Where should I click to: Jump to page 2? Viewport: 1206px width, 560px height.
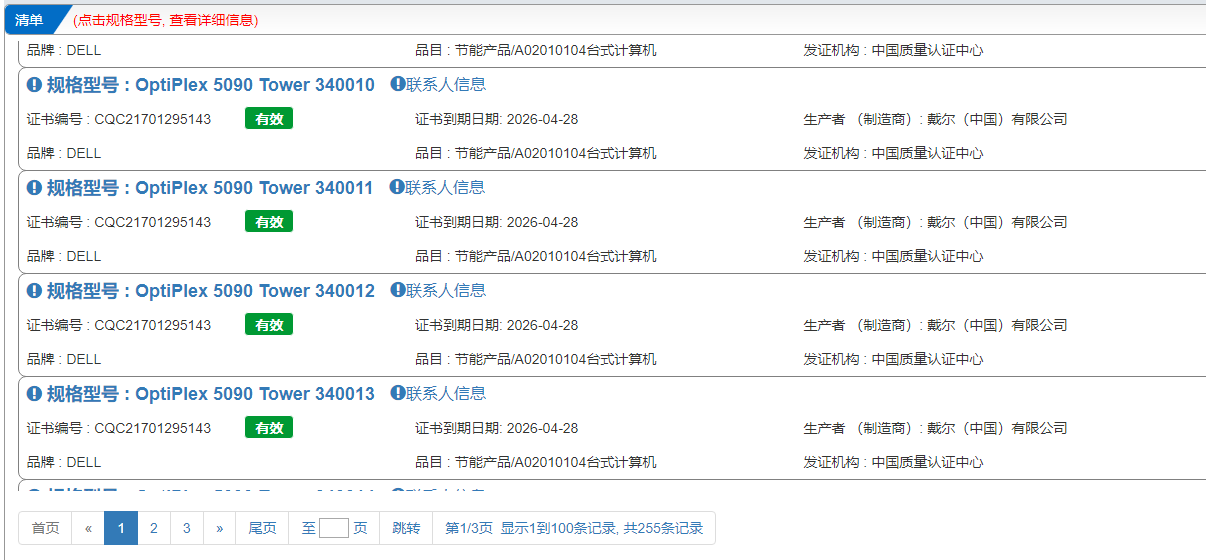click(154, 528)
